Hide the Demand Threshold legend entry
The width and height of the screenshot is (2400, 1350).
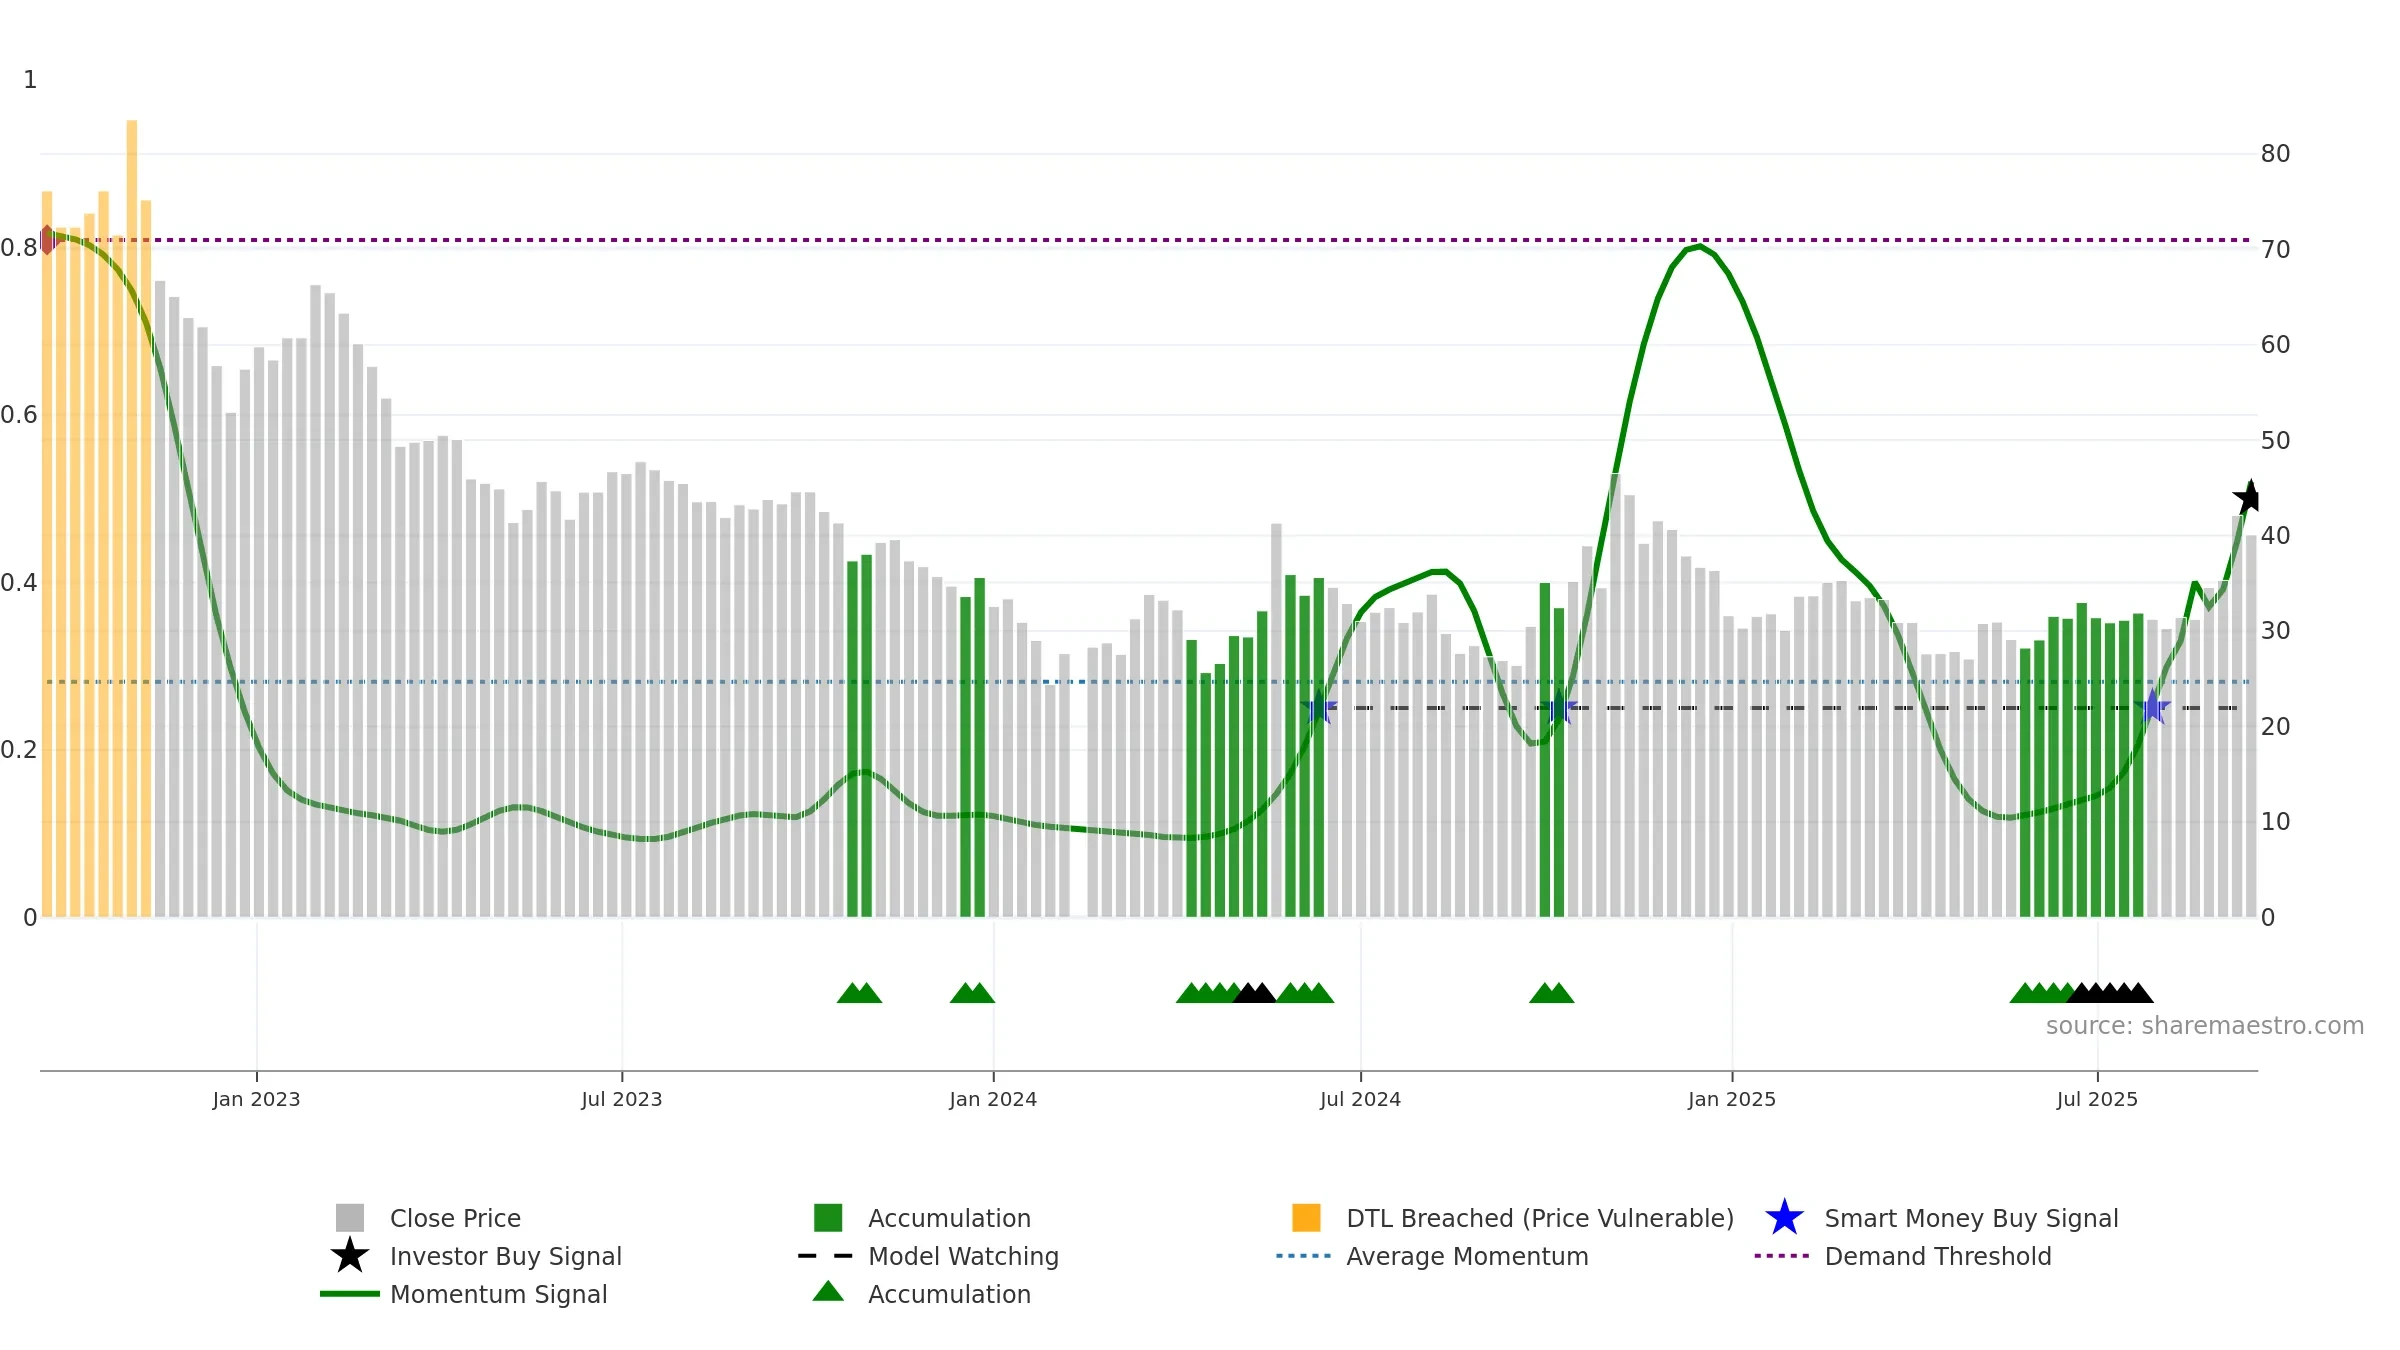[x=1938, y=1256]
